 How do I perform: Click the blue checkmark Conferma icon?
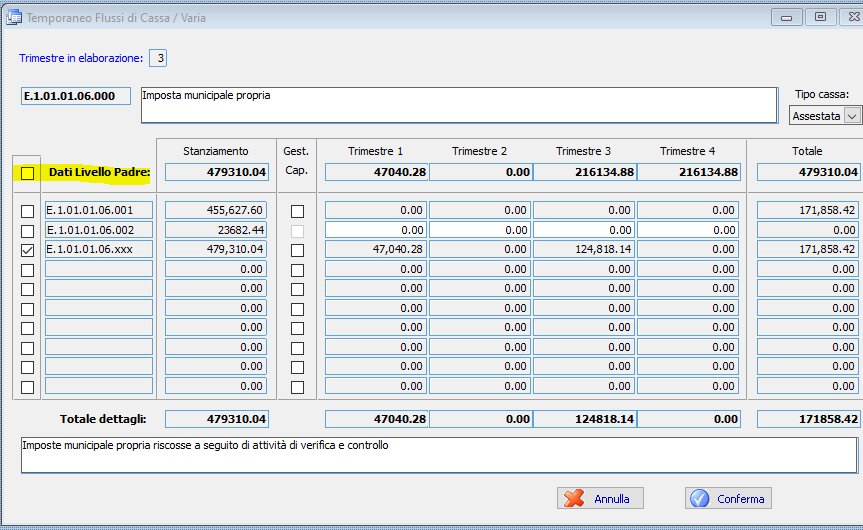700,498
